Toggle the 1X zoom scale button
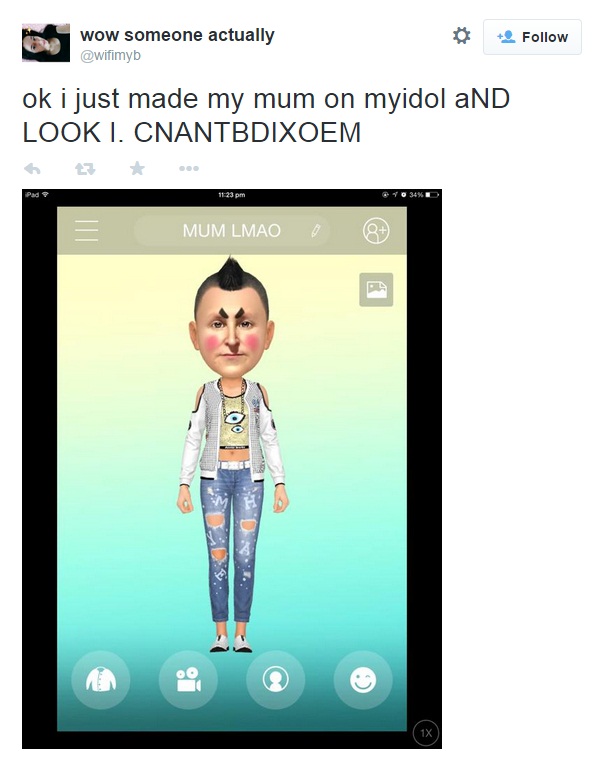 coord(426,733)
